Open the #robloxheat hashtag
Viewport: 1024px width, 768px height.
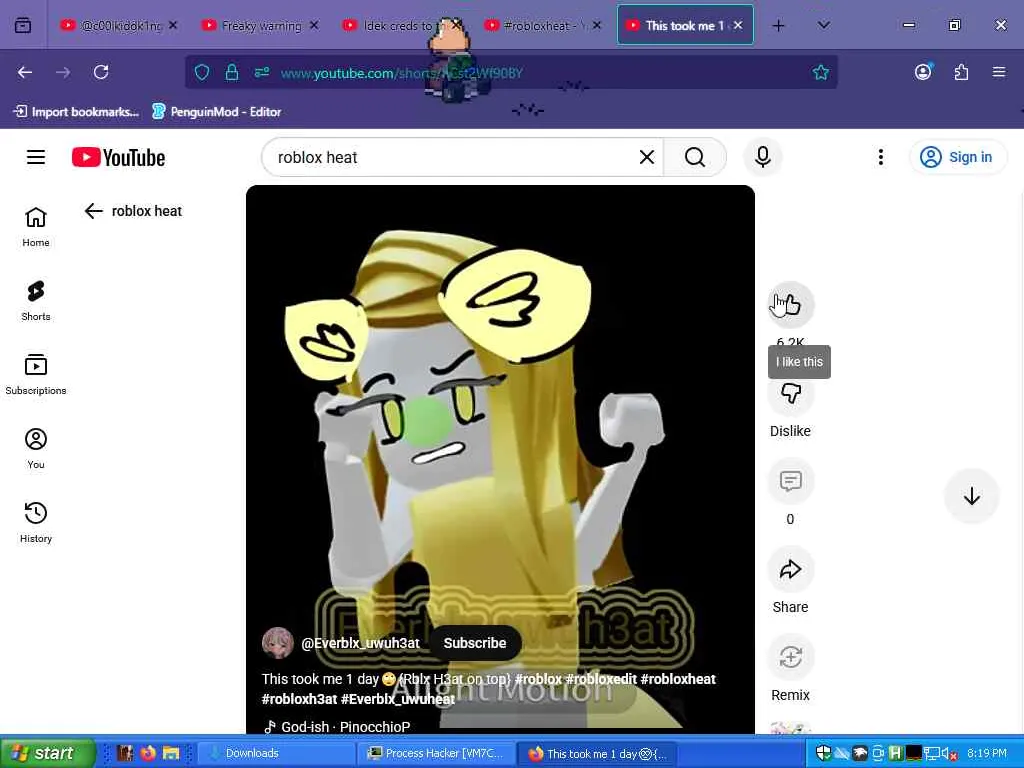tap(678, 679)
